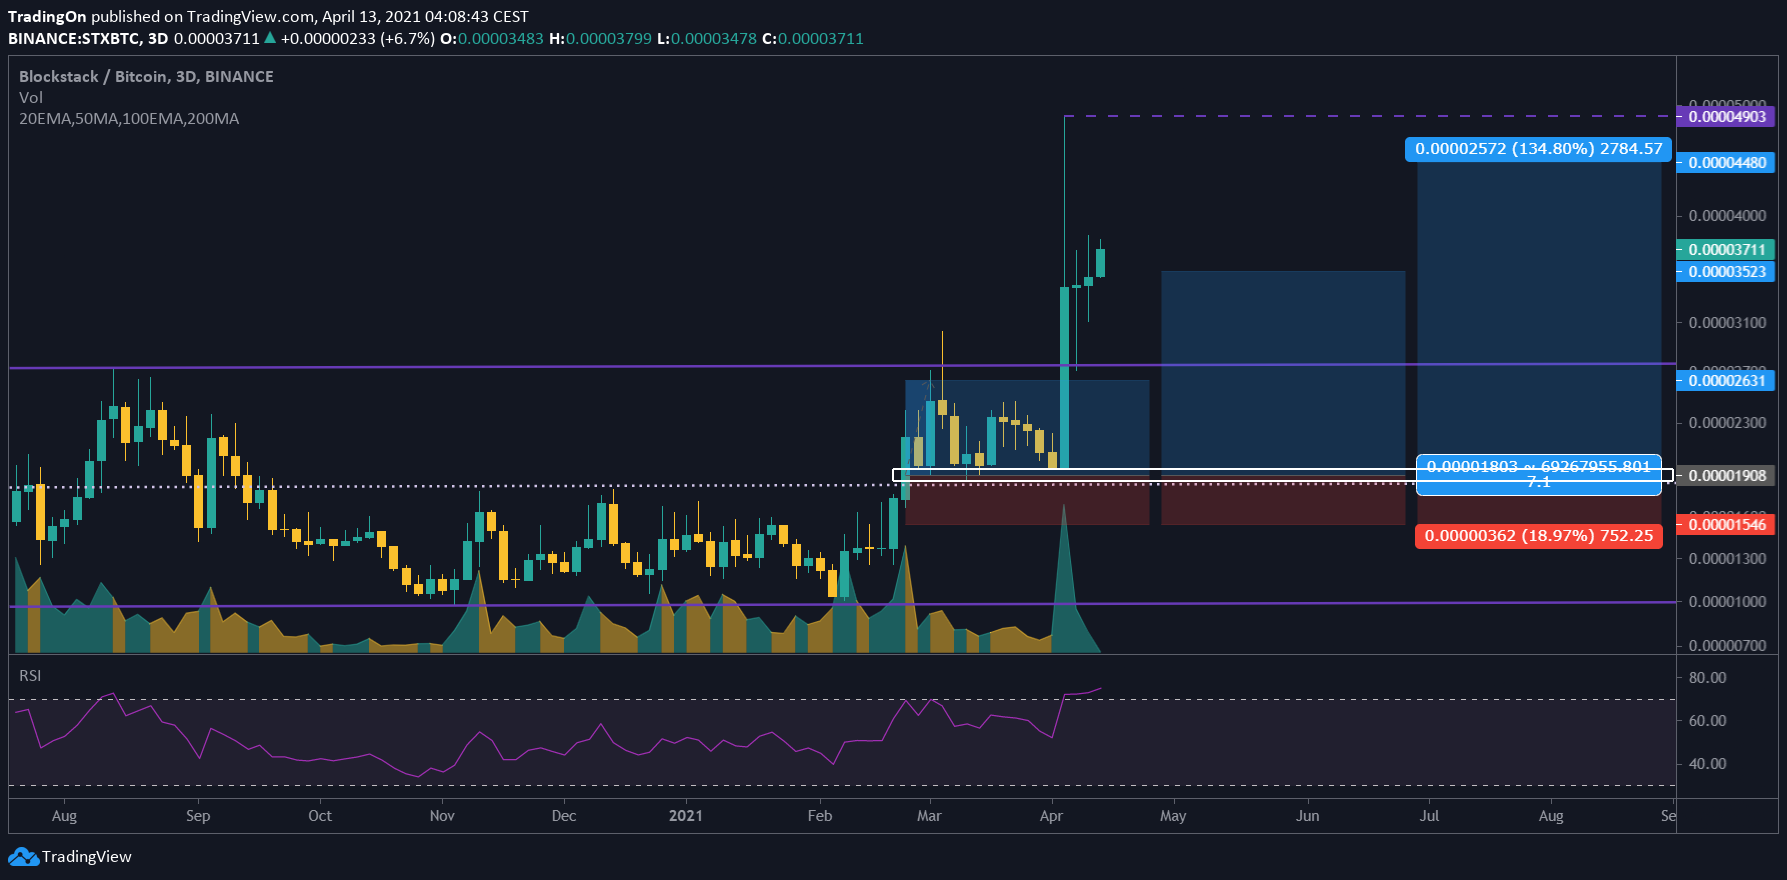Click the 0.00004480 target price label
The height and width of the screenshot is (880, 1787).
1725,163
